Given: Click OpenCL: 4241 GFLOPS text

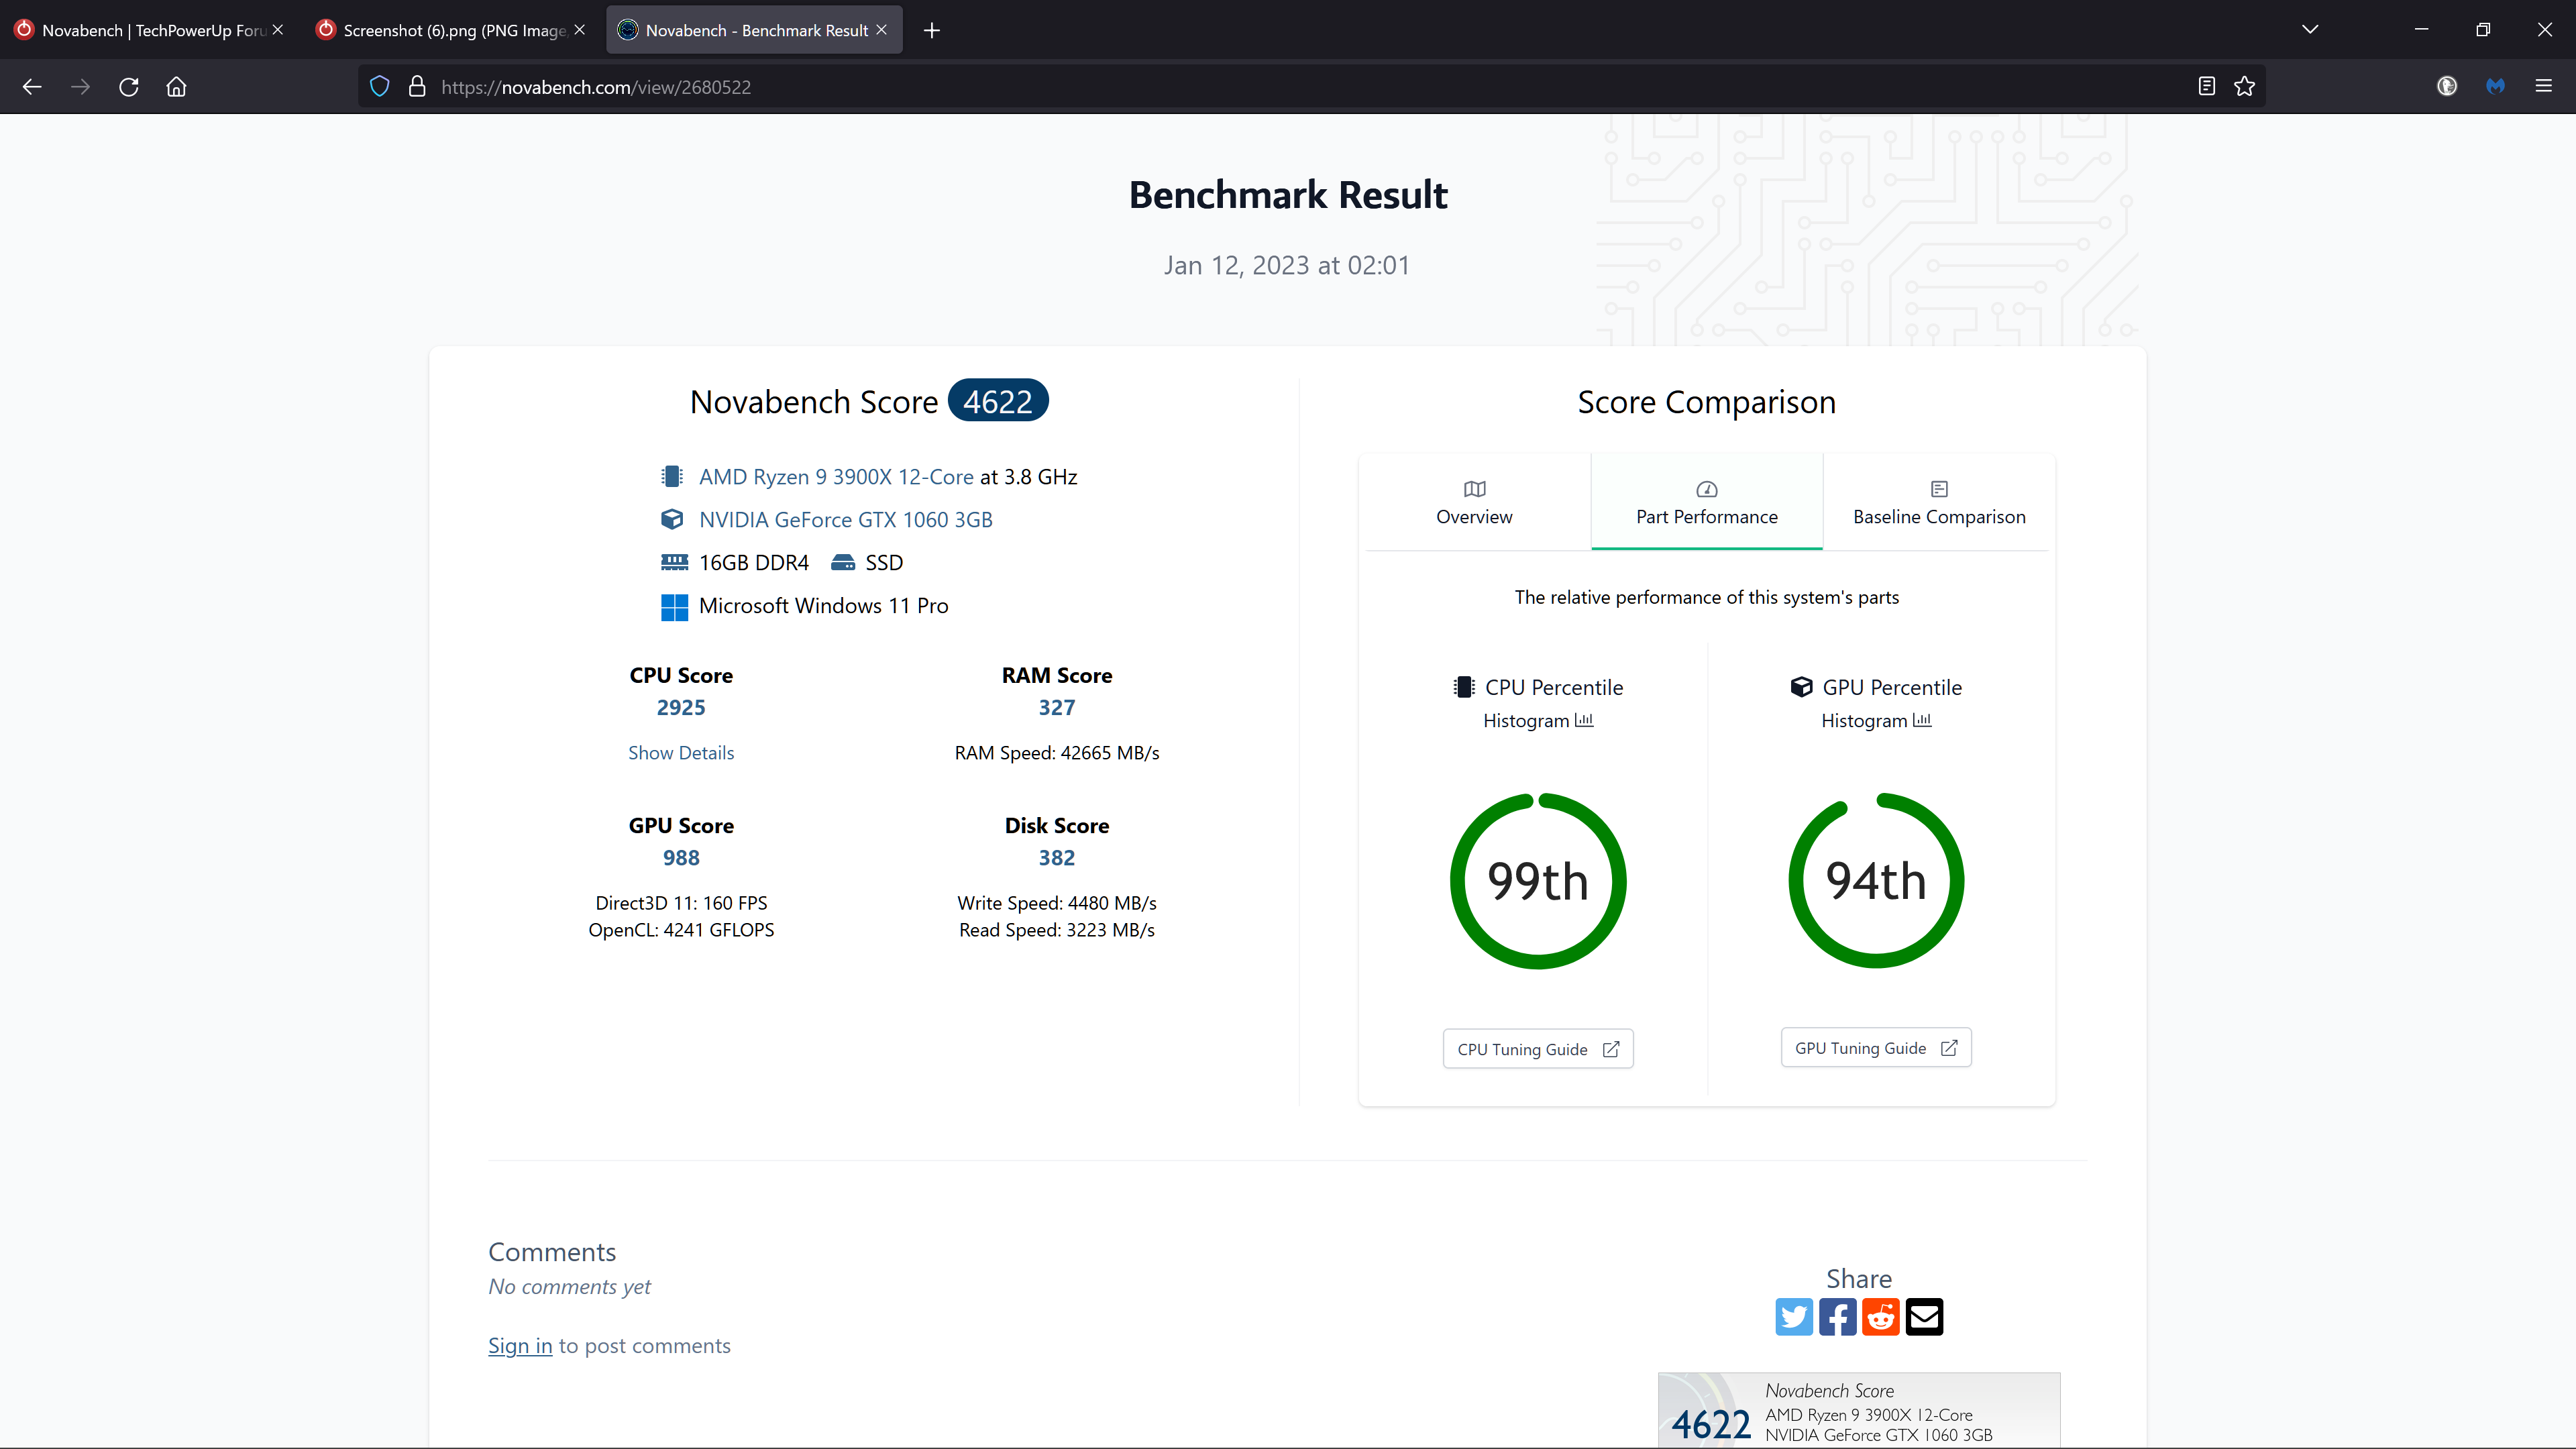Looking at the screenshot, I should pyautogui.click(x=681, y=930).
